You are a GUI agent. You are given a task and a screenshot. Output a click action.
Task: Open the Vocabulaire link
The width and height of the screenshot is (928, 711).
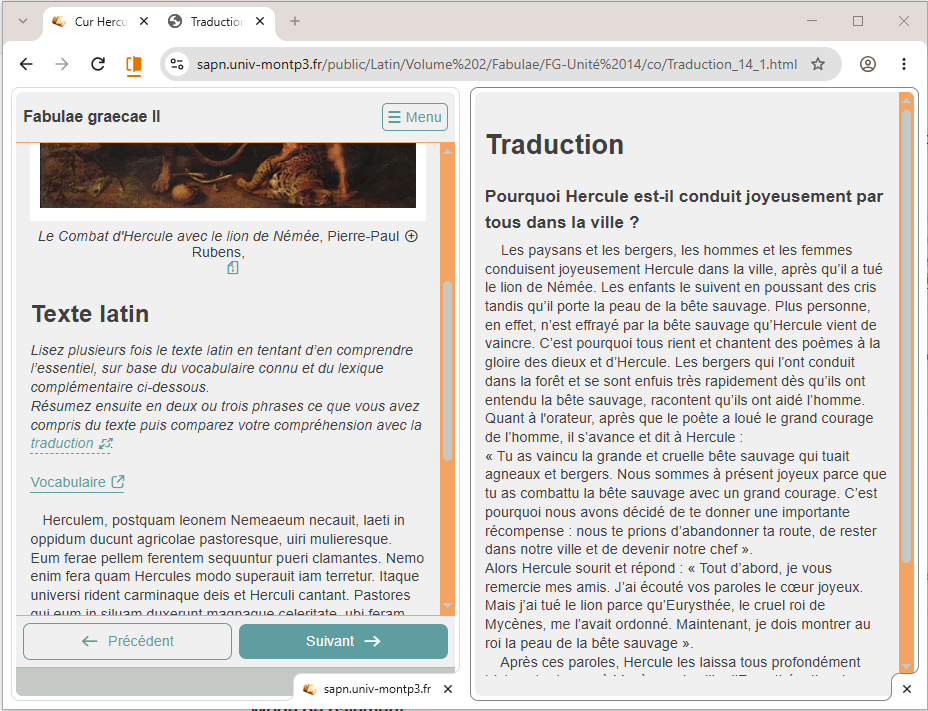[x=78, y=482]
